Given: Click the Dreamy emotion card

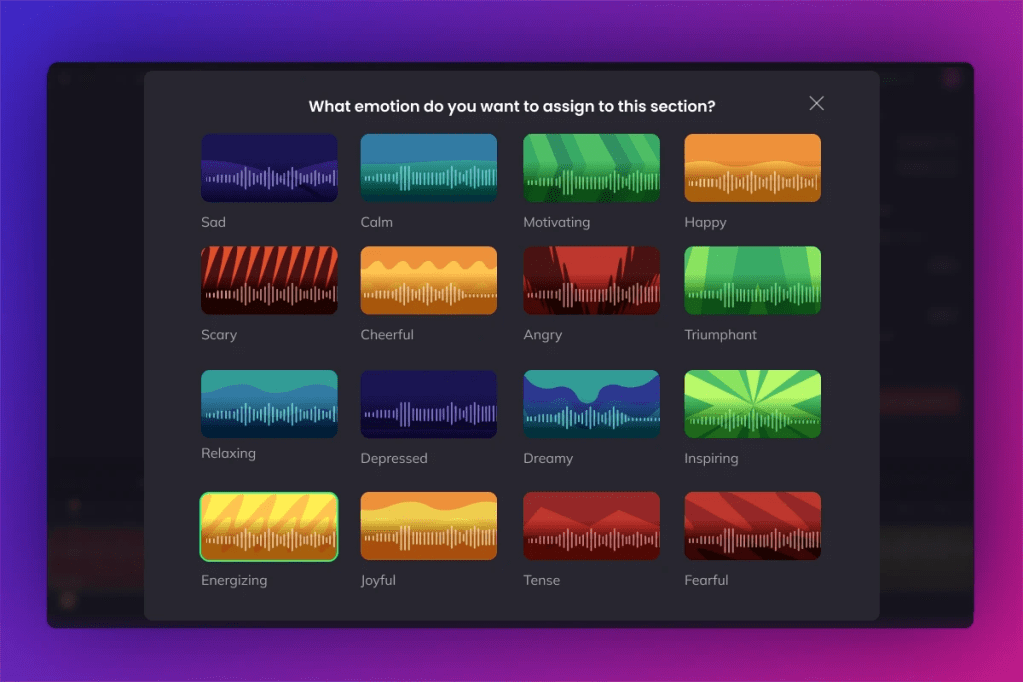Looking at the screenshot, I should pyautogui.click(x=591, y=404).
